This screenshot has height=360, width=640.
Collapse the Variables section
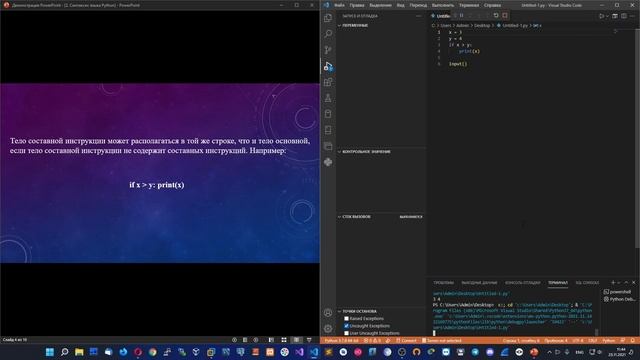click(381, 25)
